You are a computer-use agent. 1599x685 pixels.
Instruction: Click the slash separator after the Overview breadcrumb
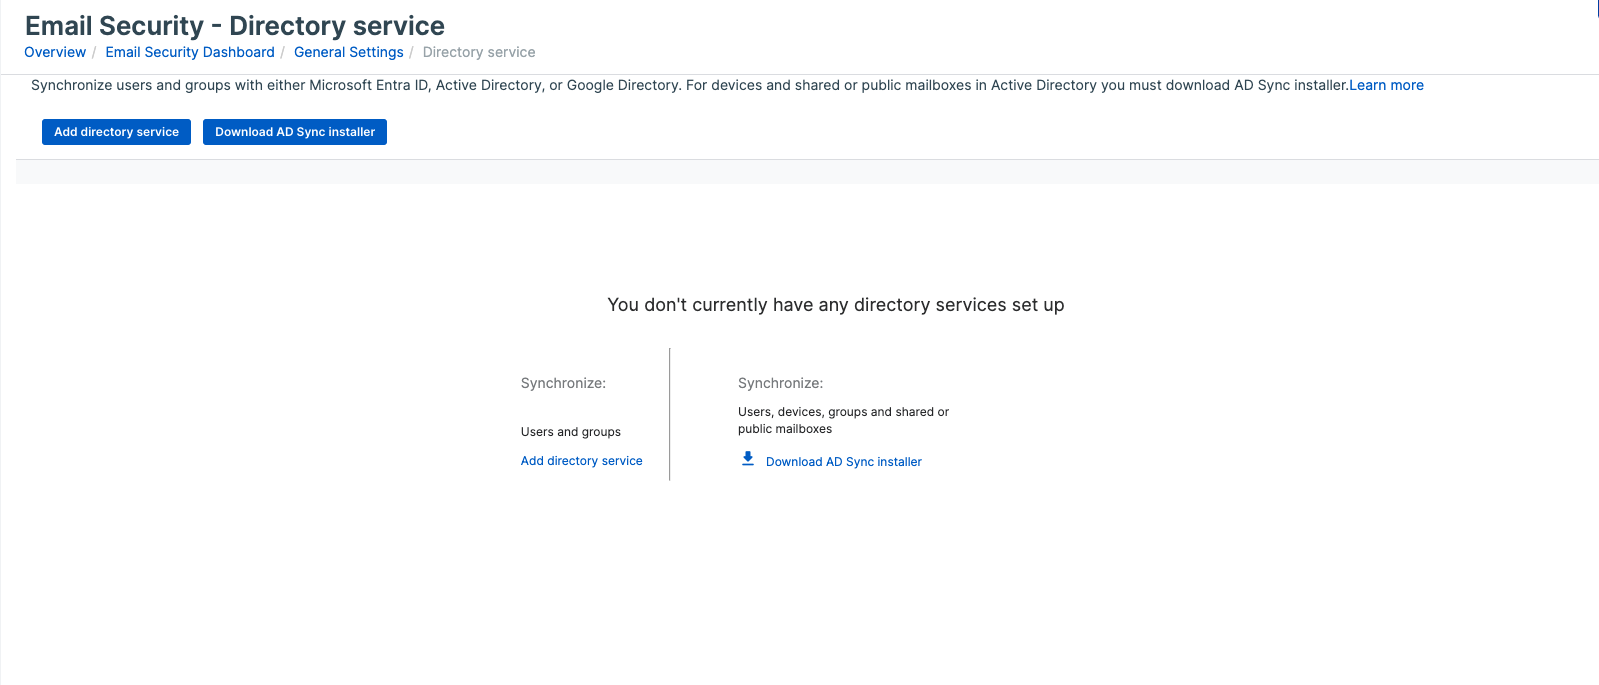[94, 52]
